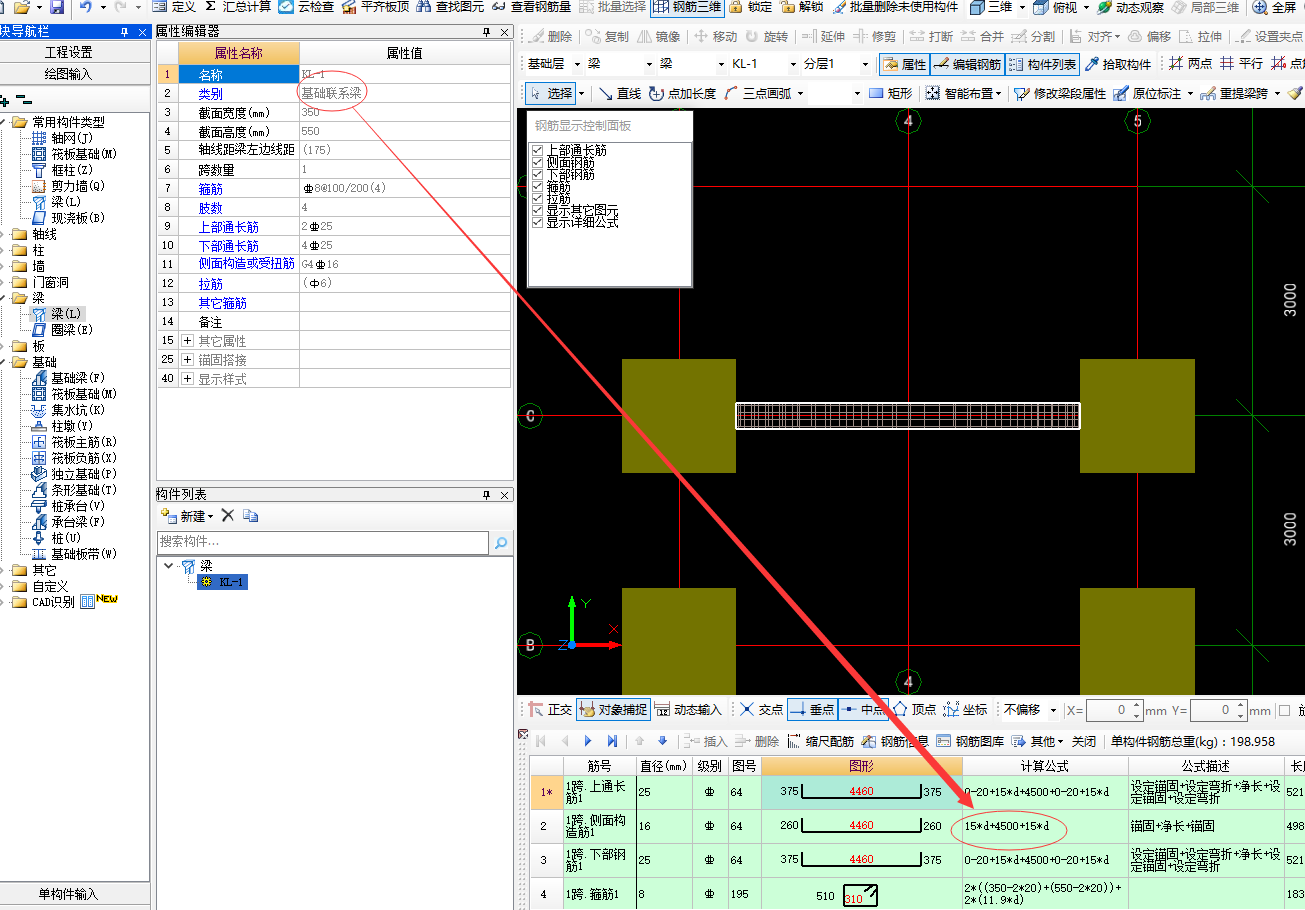The height and width of the screenshot is (910, 1305).
Task: Go to next rebar record arrow
Action: (587, 741)
